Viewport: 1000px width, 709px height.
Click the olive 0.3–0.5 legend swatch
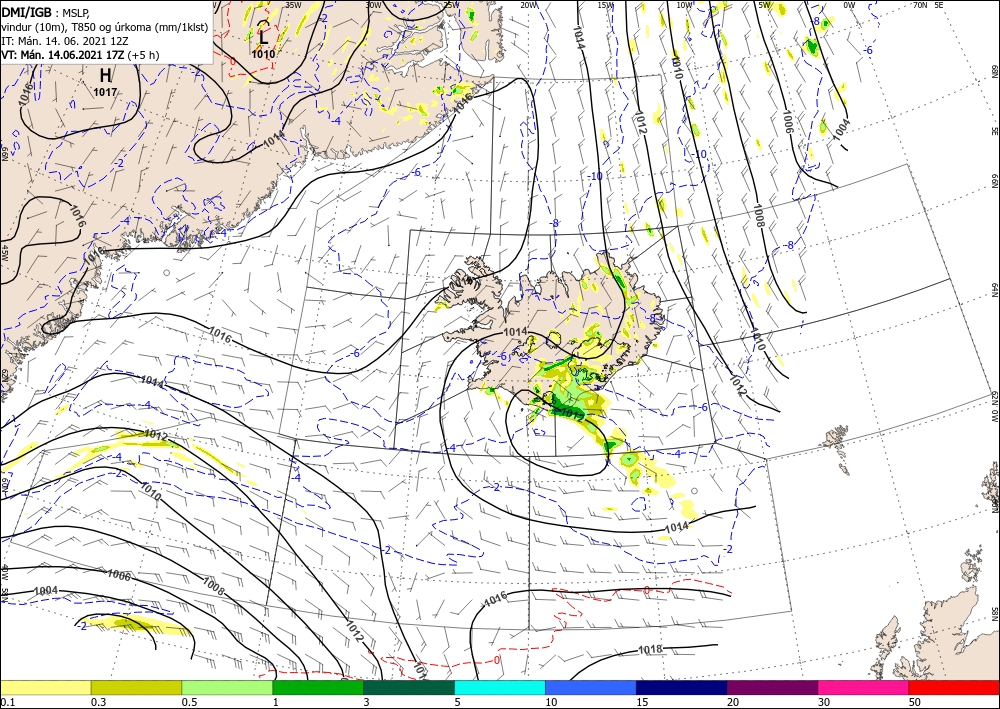136,688
